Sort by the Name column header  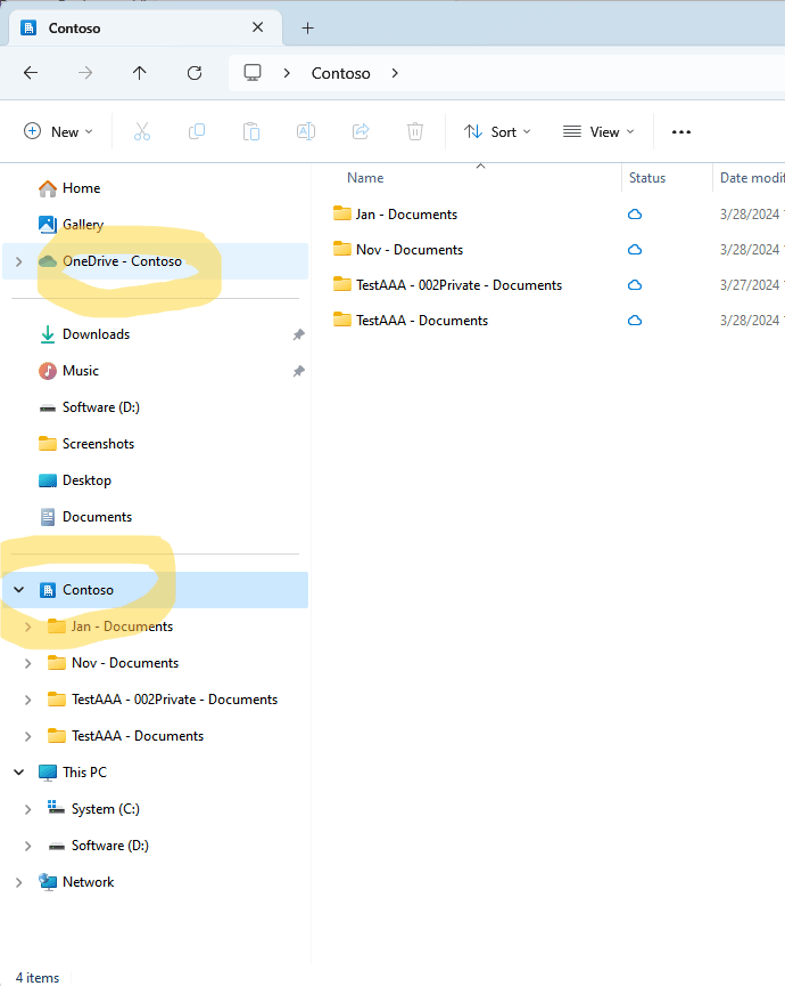[365, 178]
